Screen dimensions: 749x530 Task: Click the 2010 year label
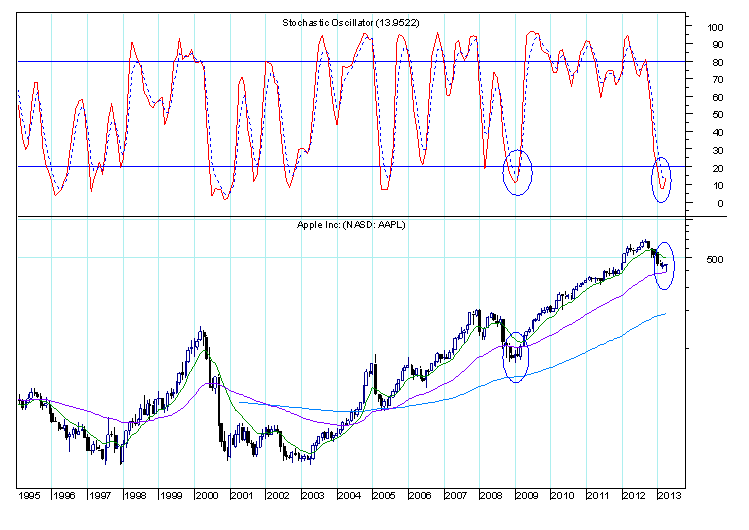(563, 495)
